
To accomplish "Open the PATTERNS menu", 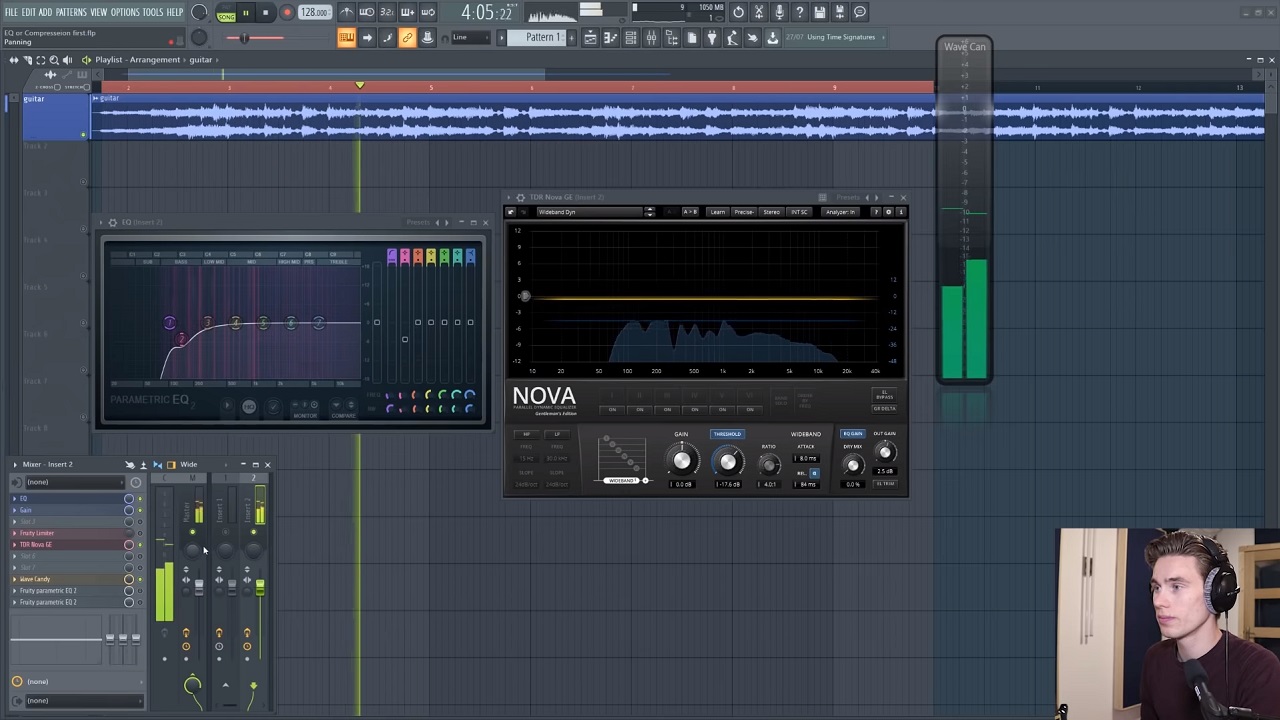I will 71,12.
